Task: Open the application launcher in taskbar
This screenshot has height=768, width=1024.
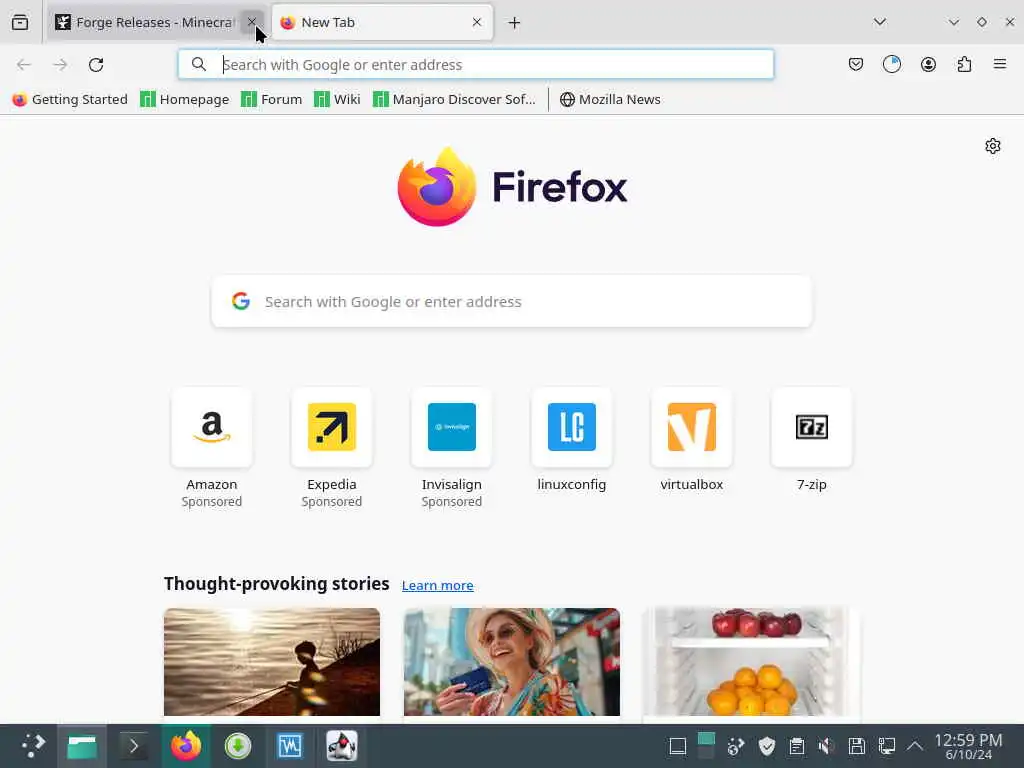Action: pos(33,746)
